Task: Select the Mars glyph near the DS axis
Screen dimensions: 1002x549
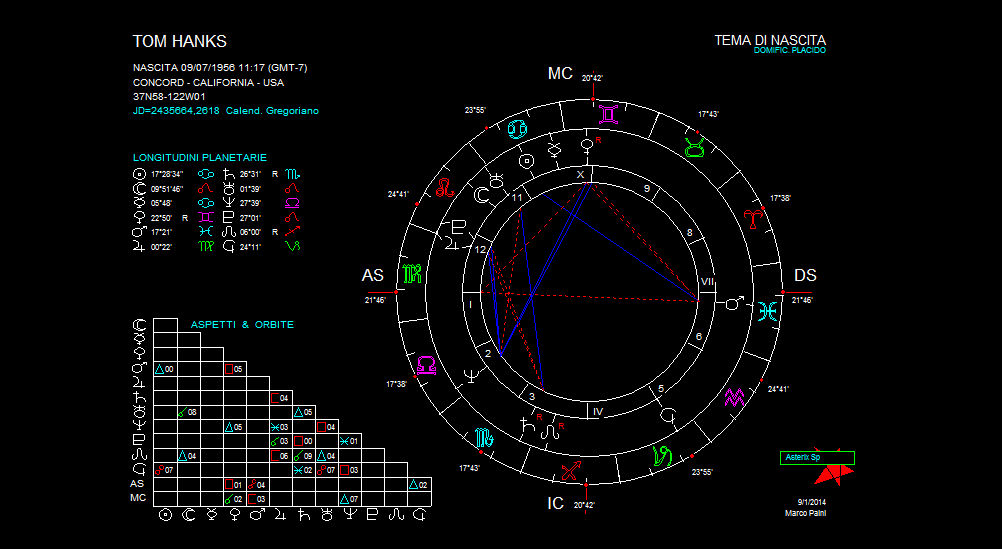Action: pos(734,304)
